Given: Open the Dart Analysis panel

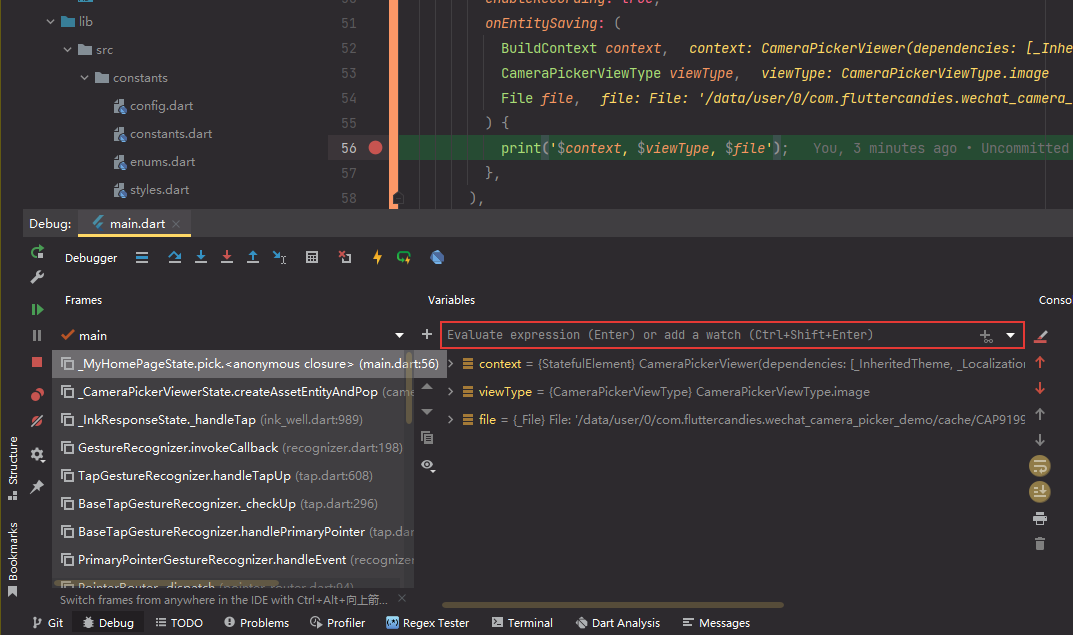Looking at the screenshot, I should tap(617, 622).
